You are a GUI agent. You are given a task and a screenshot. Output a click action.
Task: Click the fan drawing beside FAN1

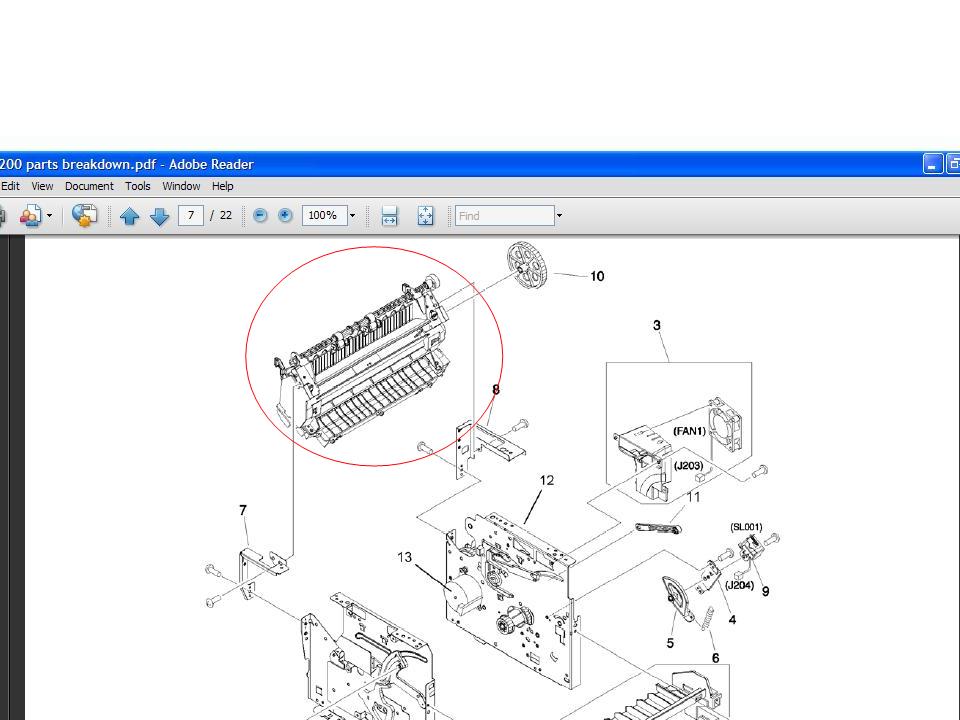point(726,425)
